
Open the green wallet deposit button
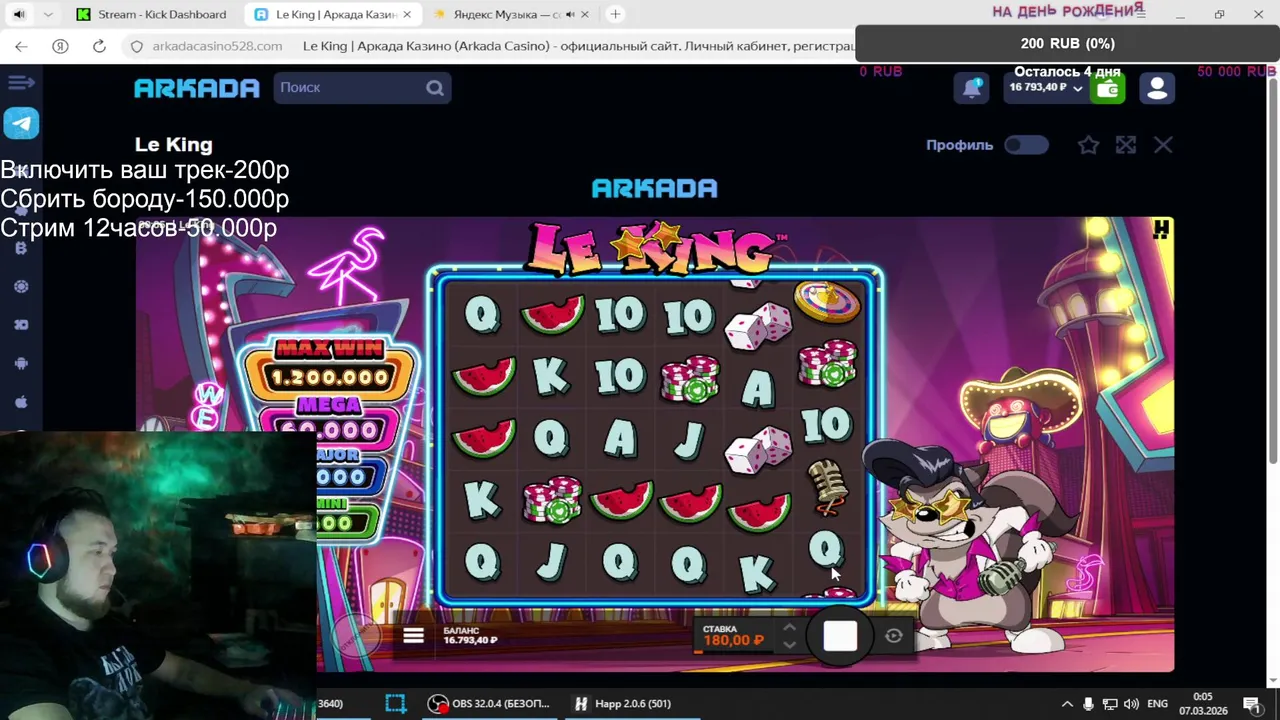click(x=1107, y=89)
